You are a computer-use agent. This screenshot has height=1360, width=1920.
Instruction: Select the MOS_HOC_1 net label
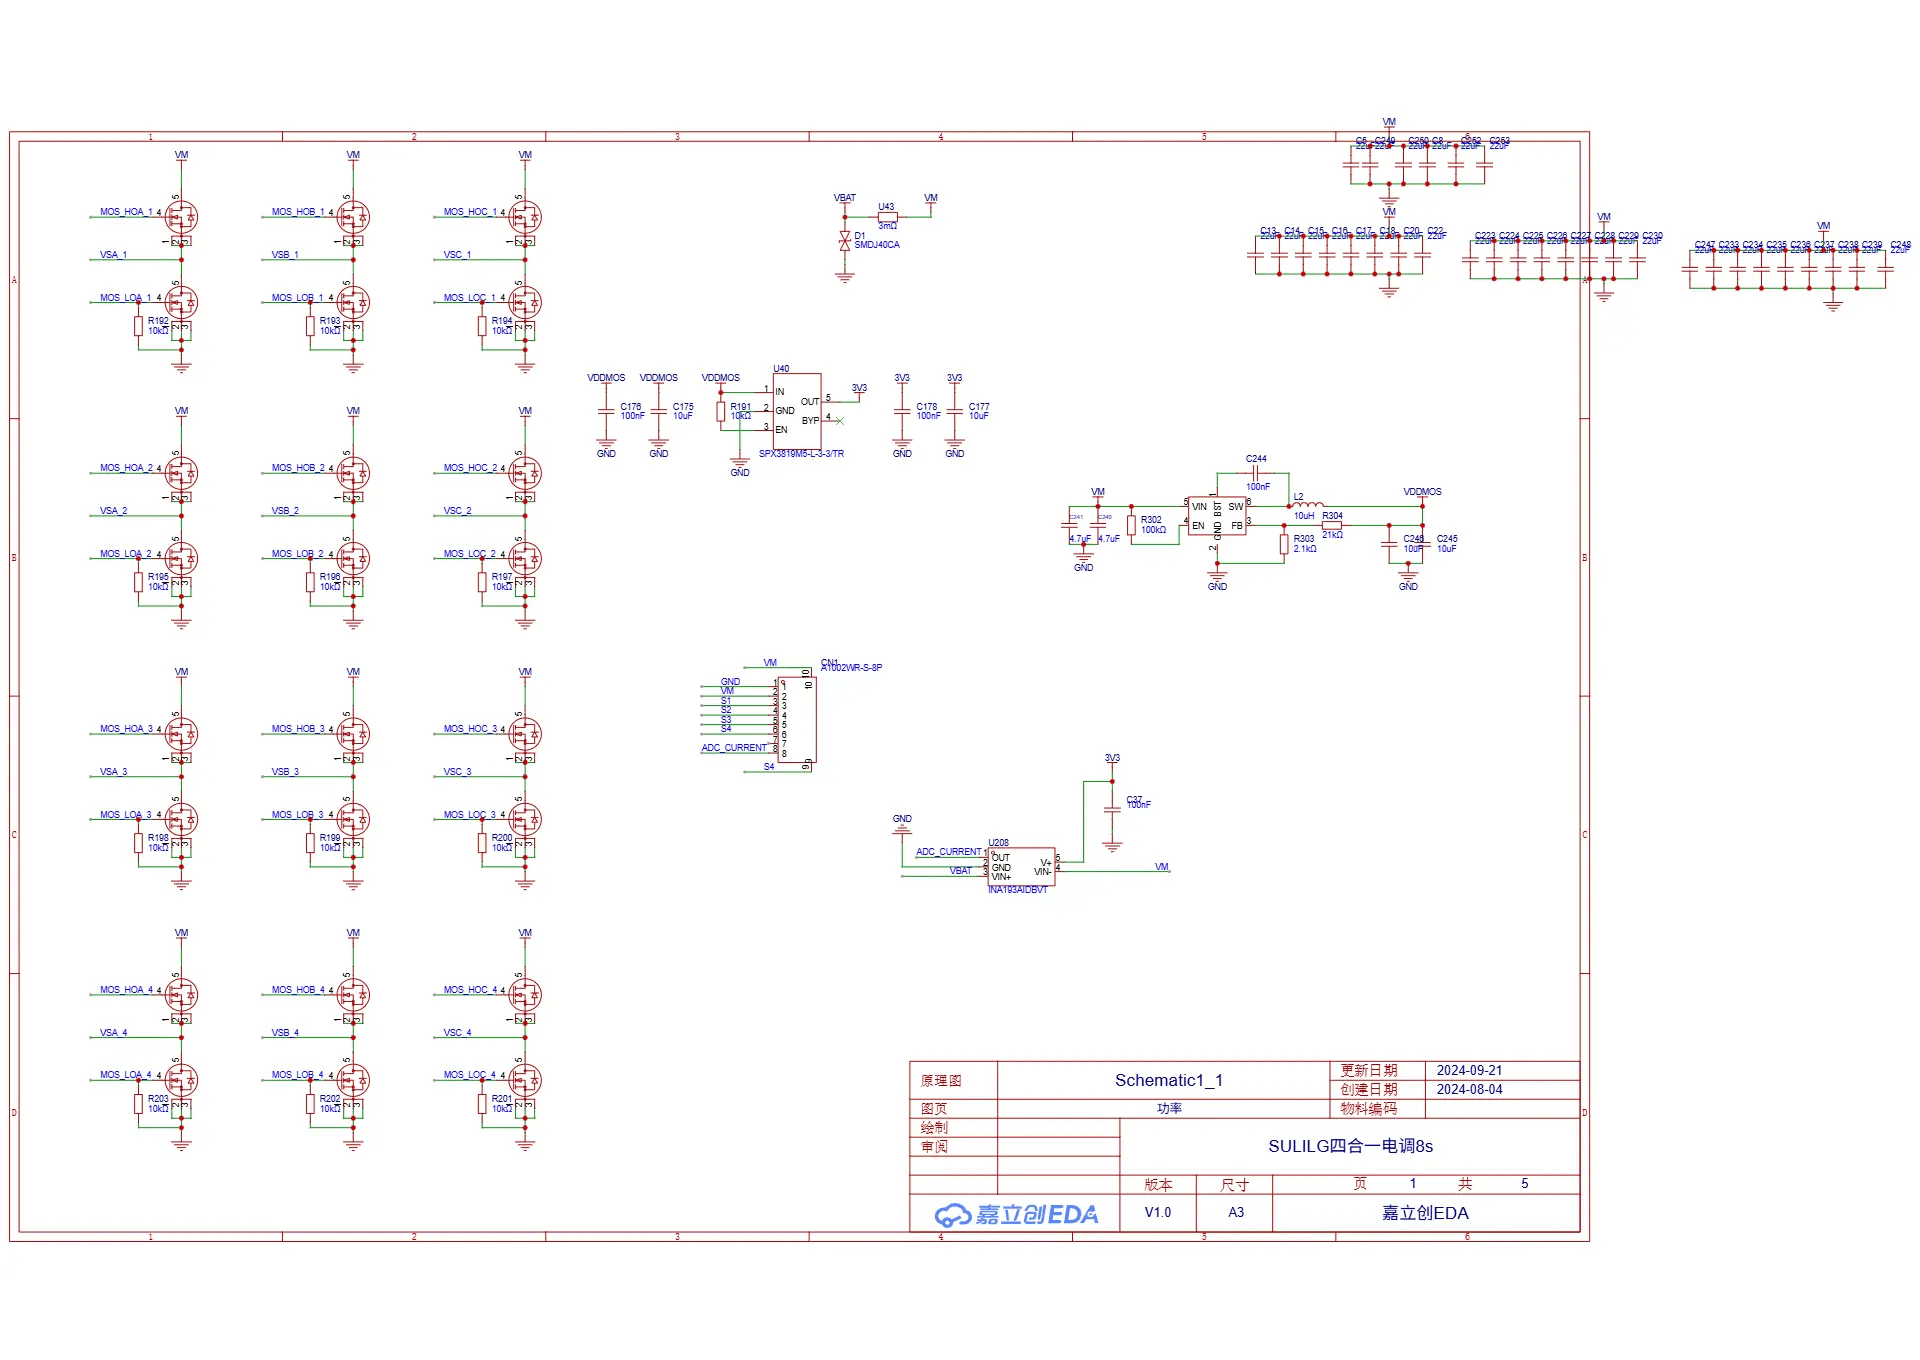click(470, 212)
